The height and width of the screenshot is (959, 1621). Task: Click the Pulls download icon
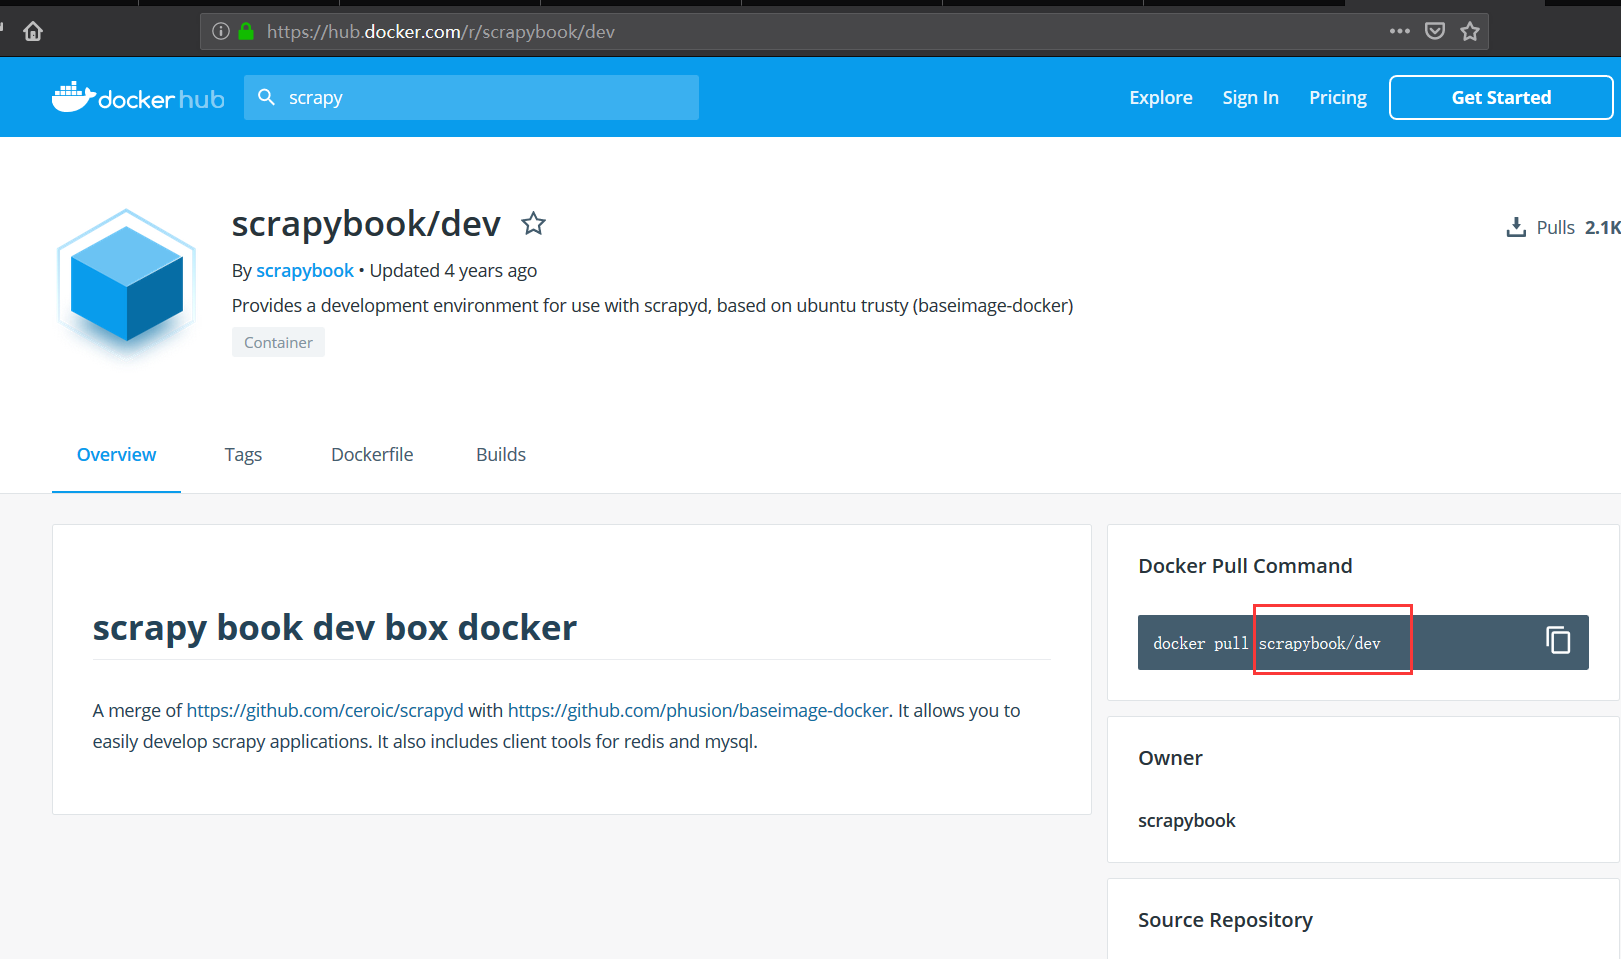tap(1516, 228)
